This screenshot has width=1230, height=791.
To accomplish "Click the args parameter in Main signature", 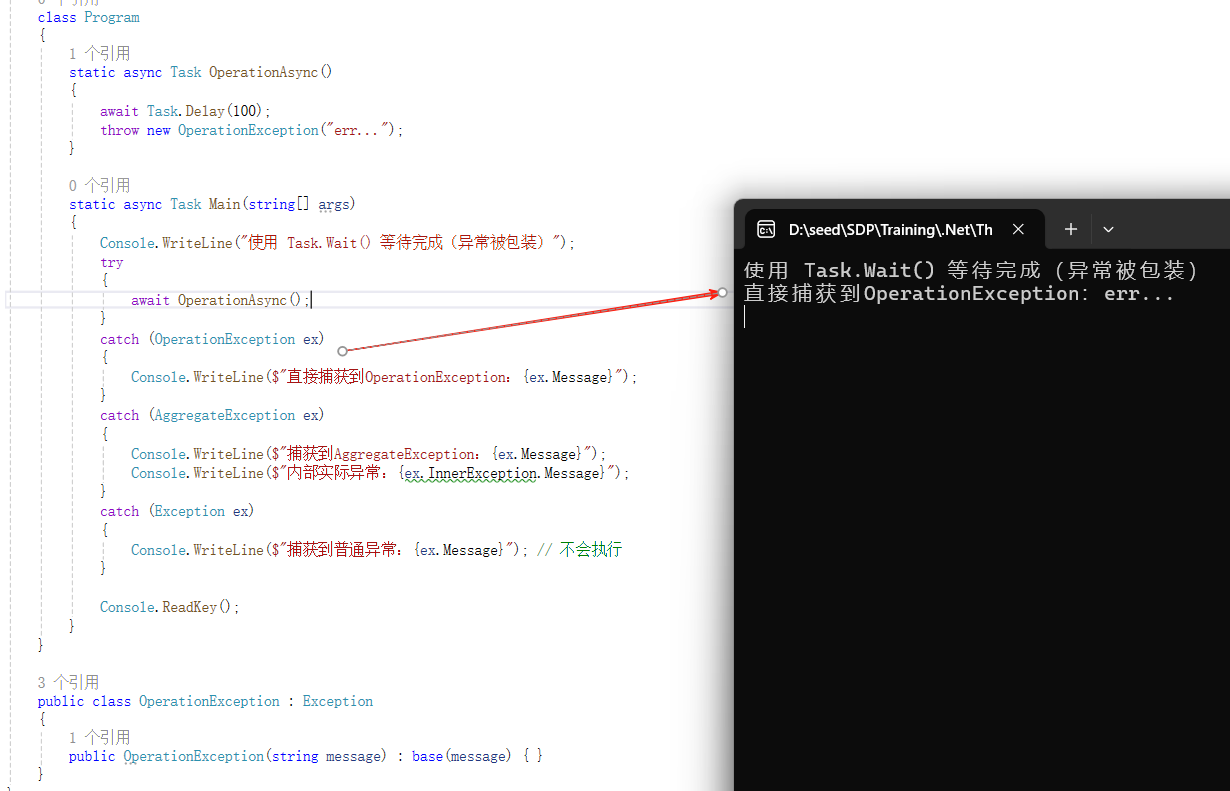I will pyautogui.click(x=334, y=204).
